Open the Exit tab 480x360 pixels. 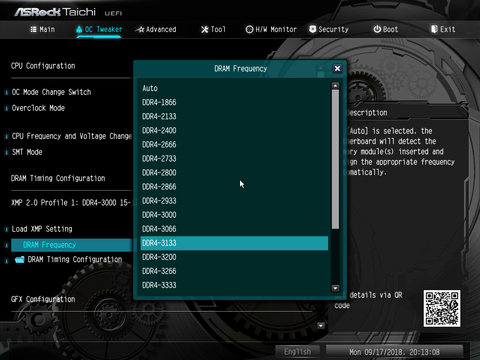point(443,29)
